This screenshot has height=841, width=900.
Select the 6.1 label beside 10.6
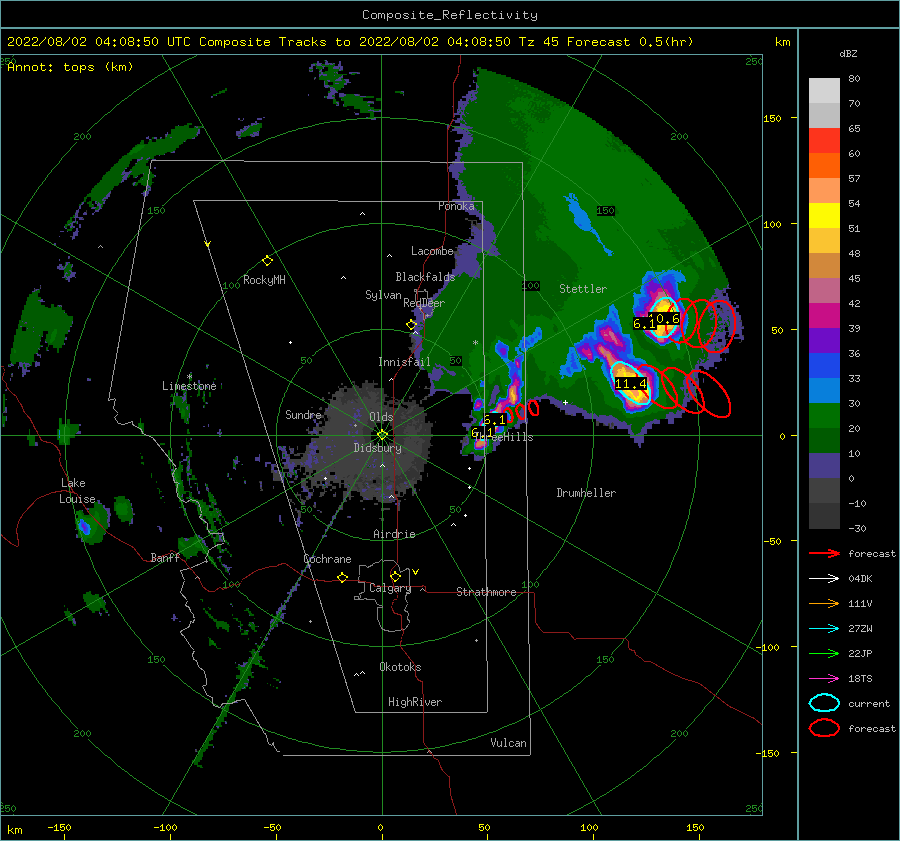(644, 324)
